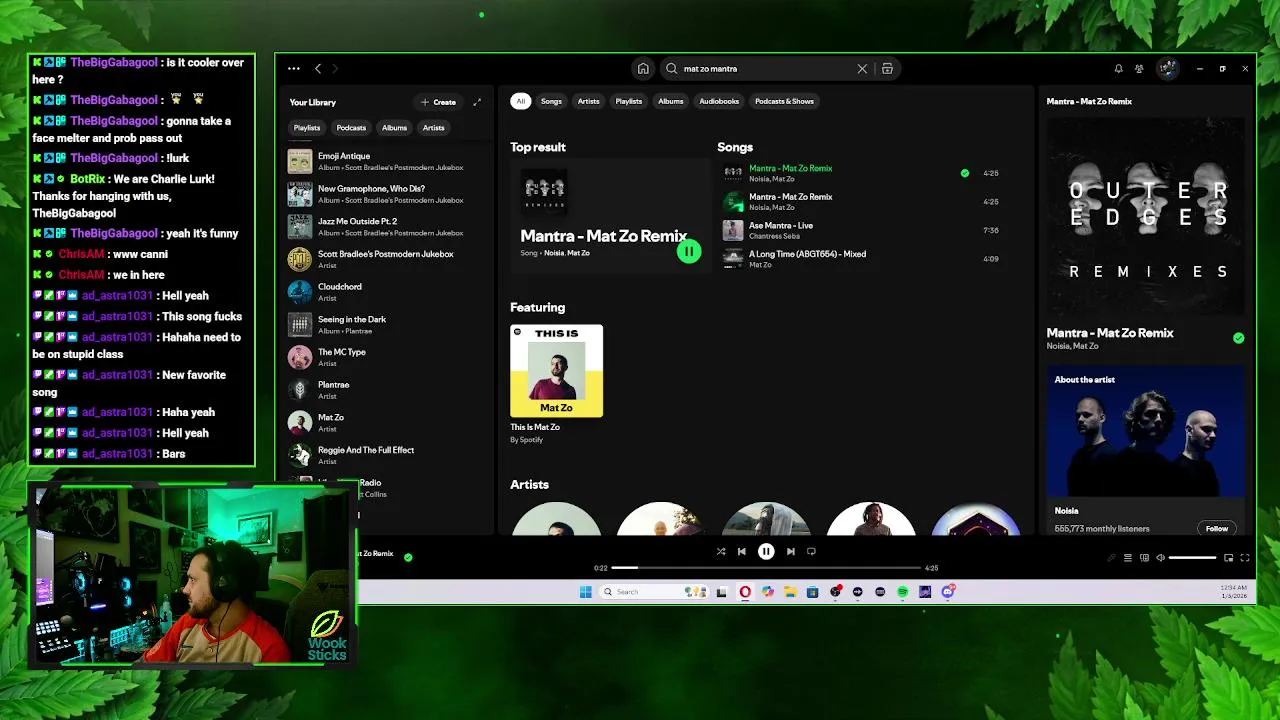Filter results by Podcasts & Shows
The height and width of the screenshot is (720, 1280).
[784, 101]
